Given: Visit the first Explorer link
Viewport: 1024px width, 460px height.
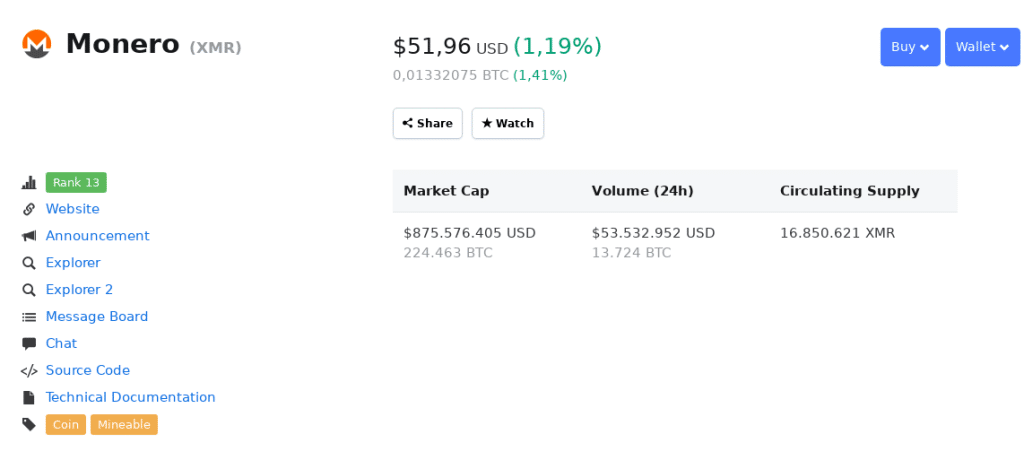Looking at the screenshot, I should coord(73,263).
